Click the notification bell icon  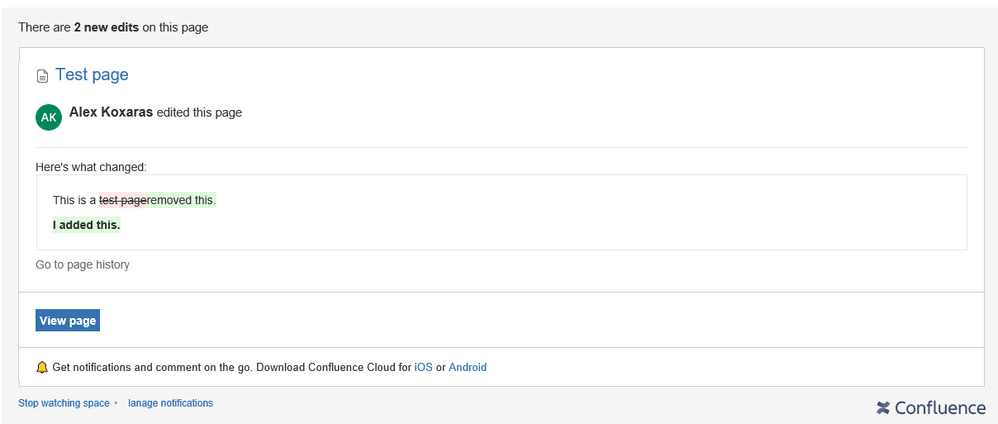42,368
